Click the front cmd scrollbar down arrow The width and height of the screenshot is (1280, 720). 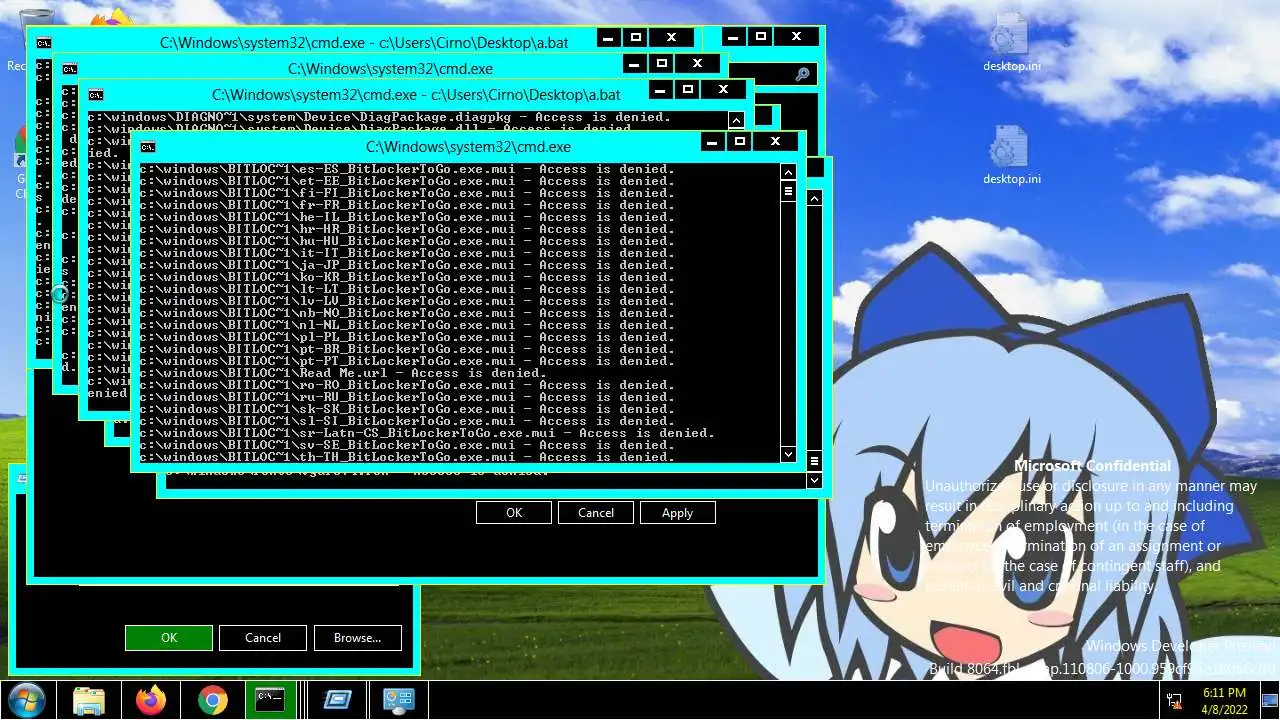pyautogui.click(x=788, y=454)
